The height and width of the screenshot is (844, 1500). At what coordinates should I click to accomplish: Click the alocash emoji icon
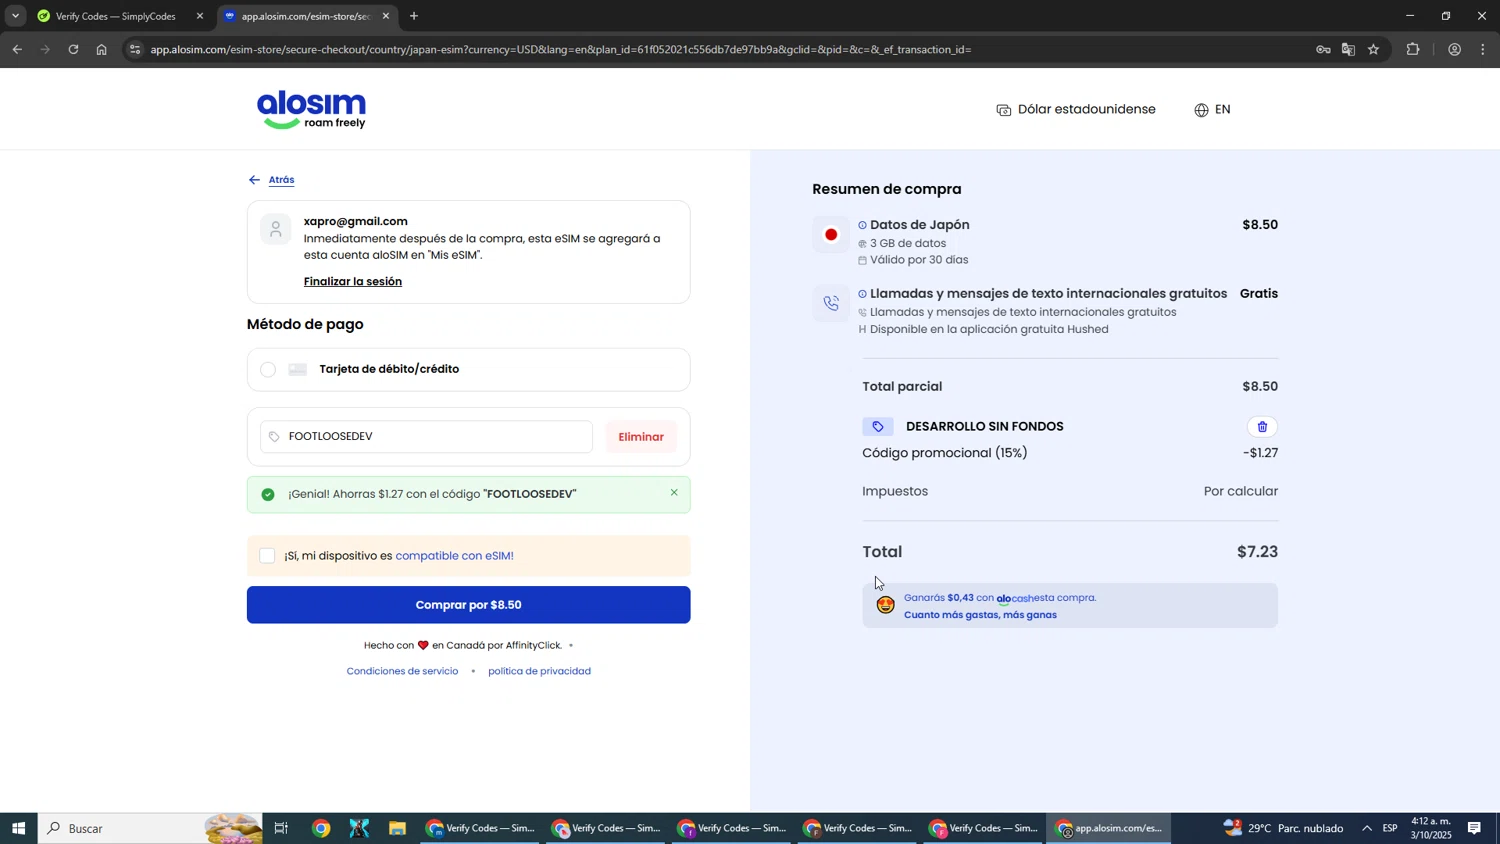point(886,605)
